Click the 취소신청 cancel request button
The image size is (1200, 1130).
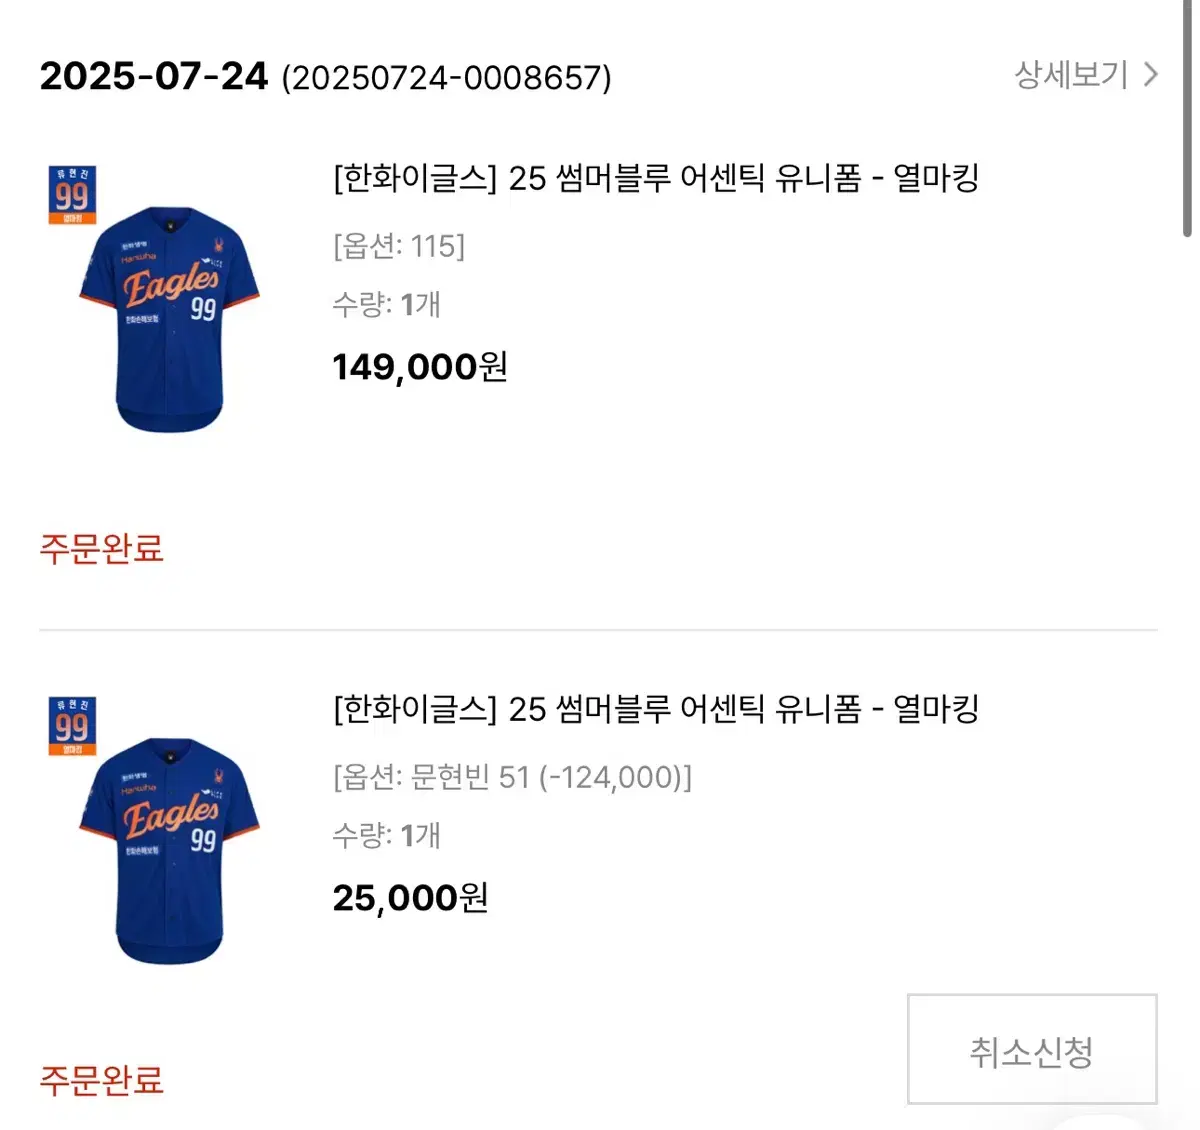[x=1030, y=1048]
